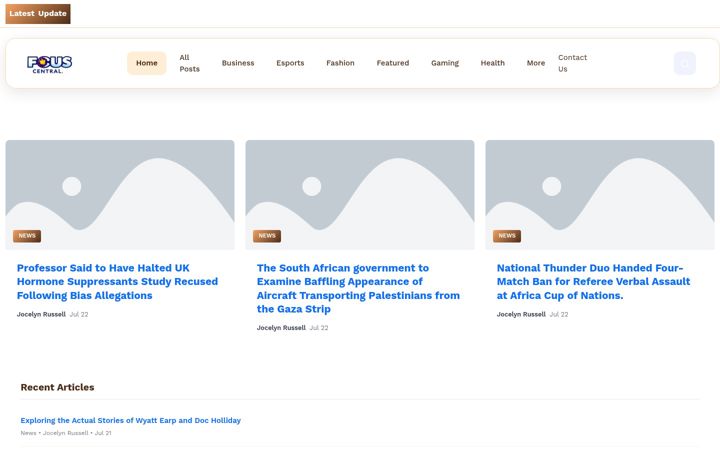
Task: Go to the Business category
Action: (238, 63)
